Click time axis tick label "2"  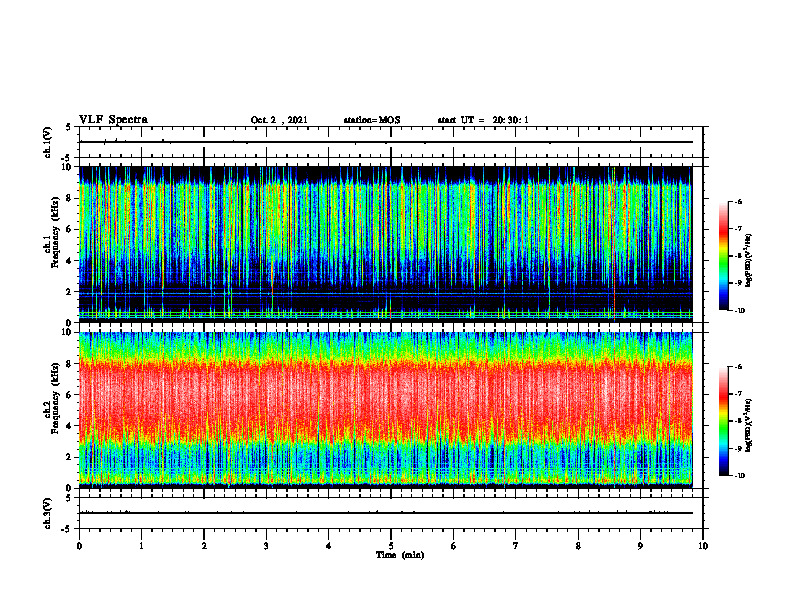[204, 546]
